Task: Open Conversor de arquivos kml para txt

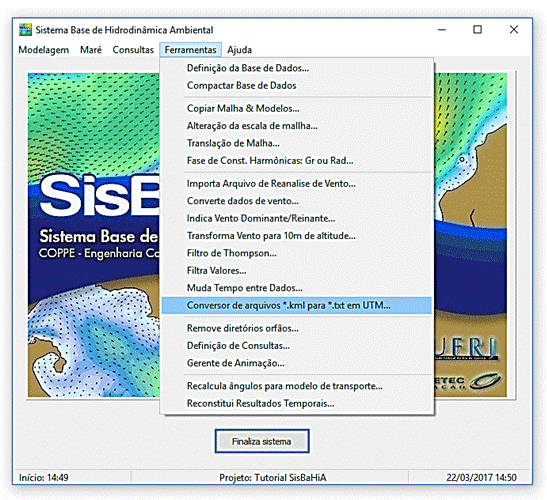Action: coord(297,306)
